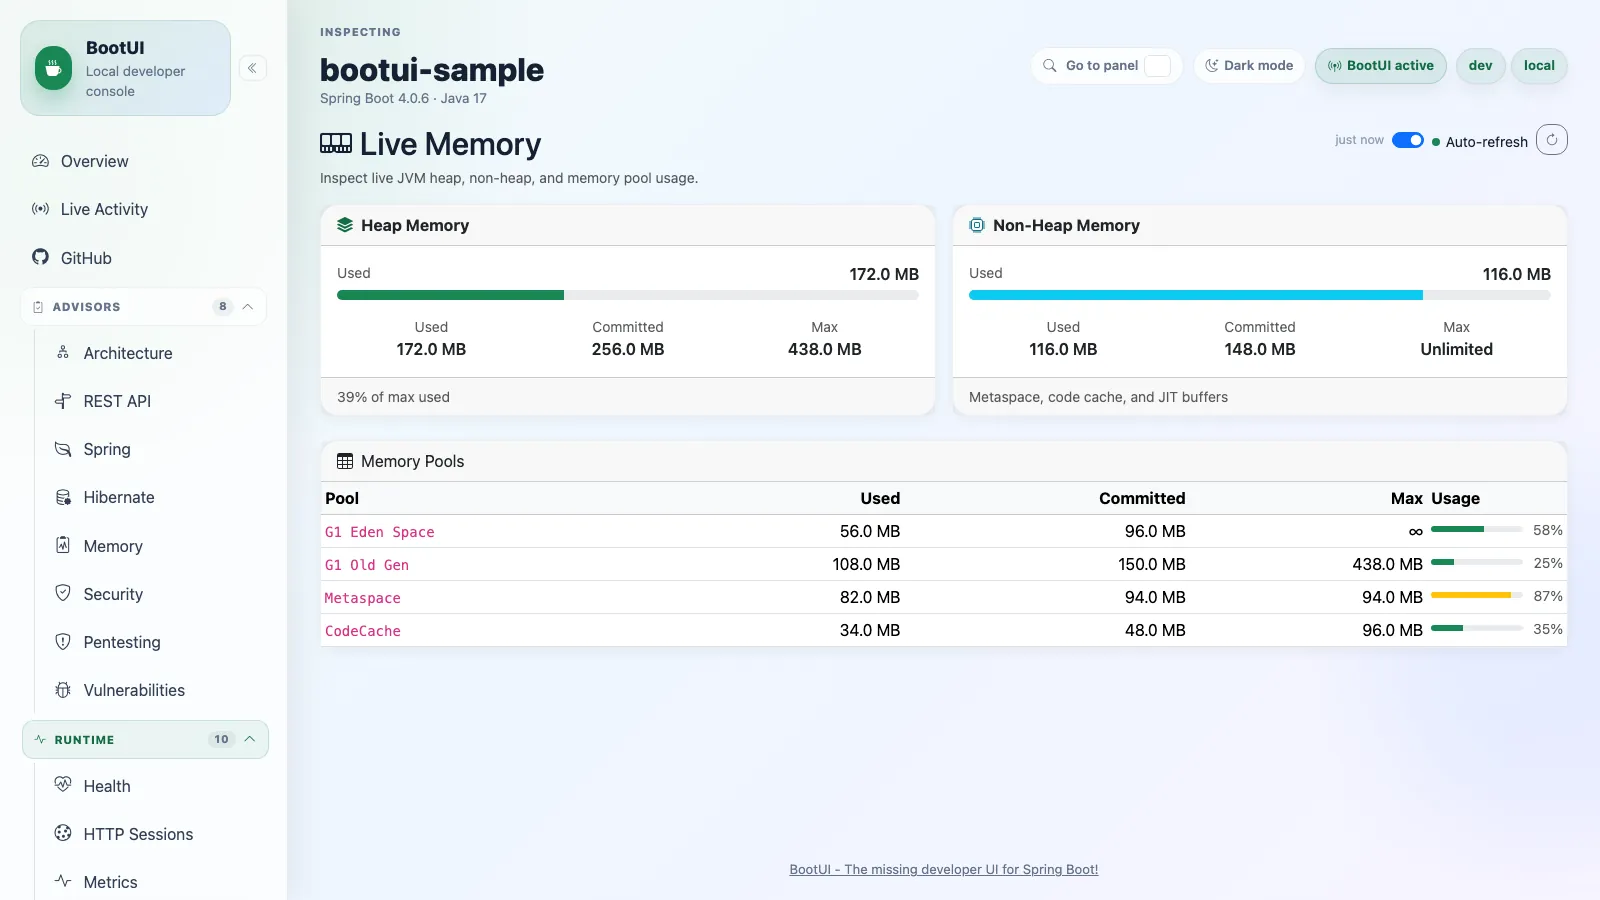This screenshot has width=1600, height=900.
Task: Click the keyboard shortcut box in Go to panel
Action: pyautogui.click(x=1157, y=66)
